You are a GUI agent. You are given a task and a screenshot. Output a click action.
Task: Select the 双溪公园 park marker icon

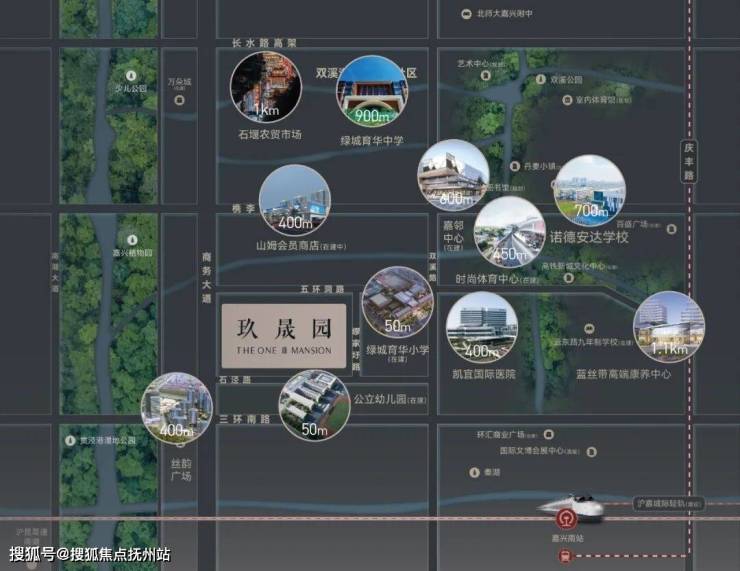coord(541,80)
